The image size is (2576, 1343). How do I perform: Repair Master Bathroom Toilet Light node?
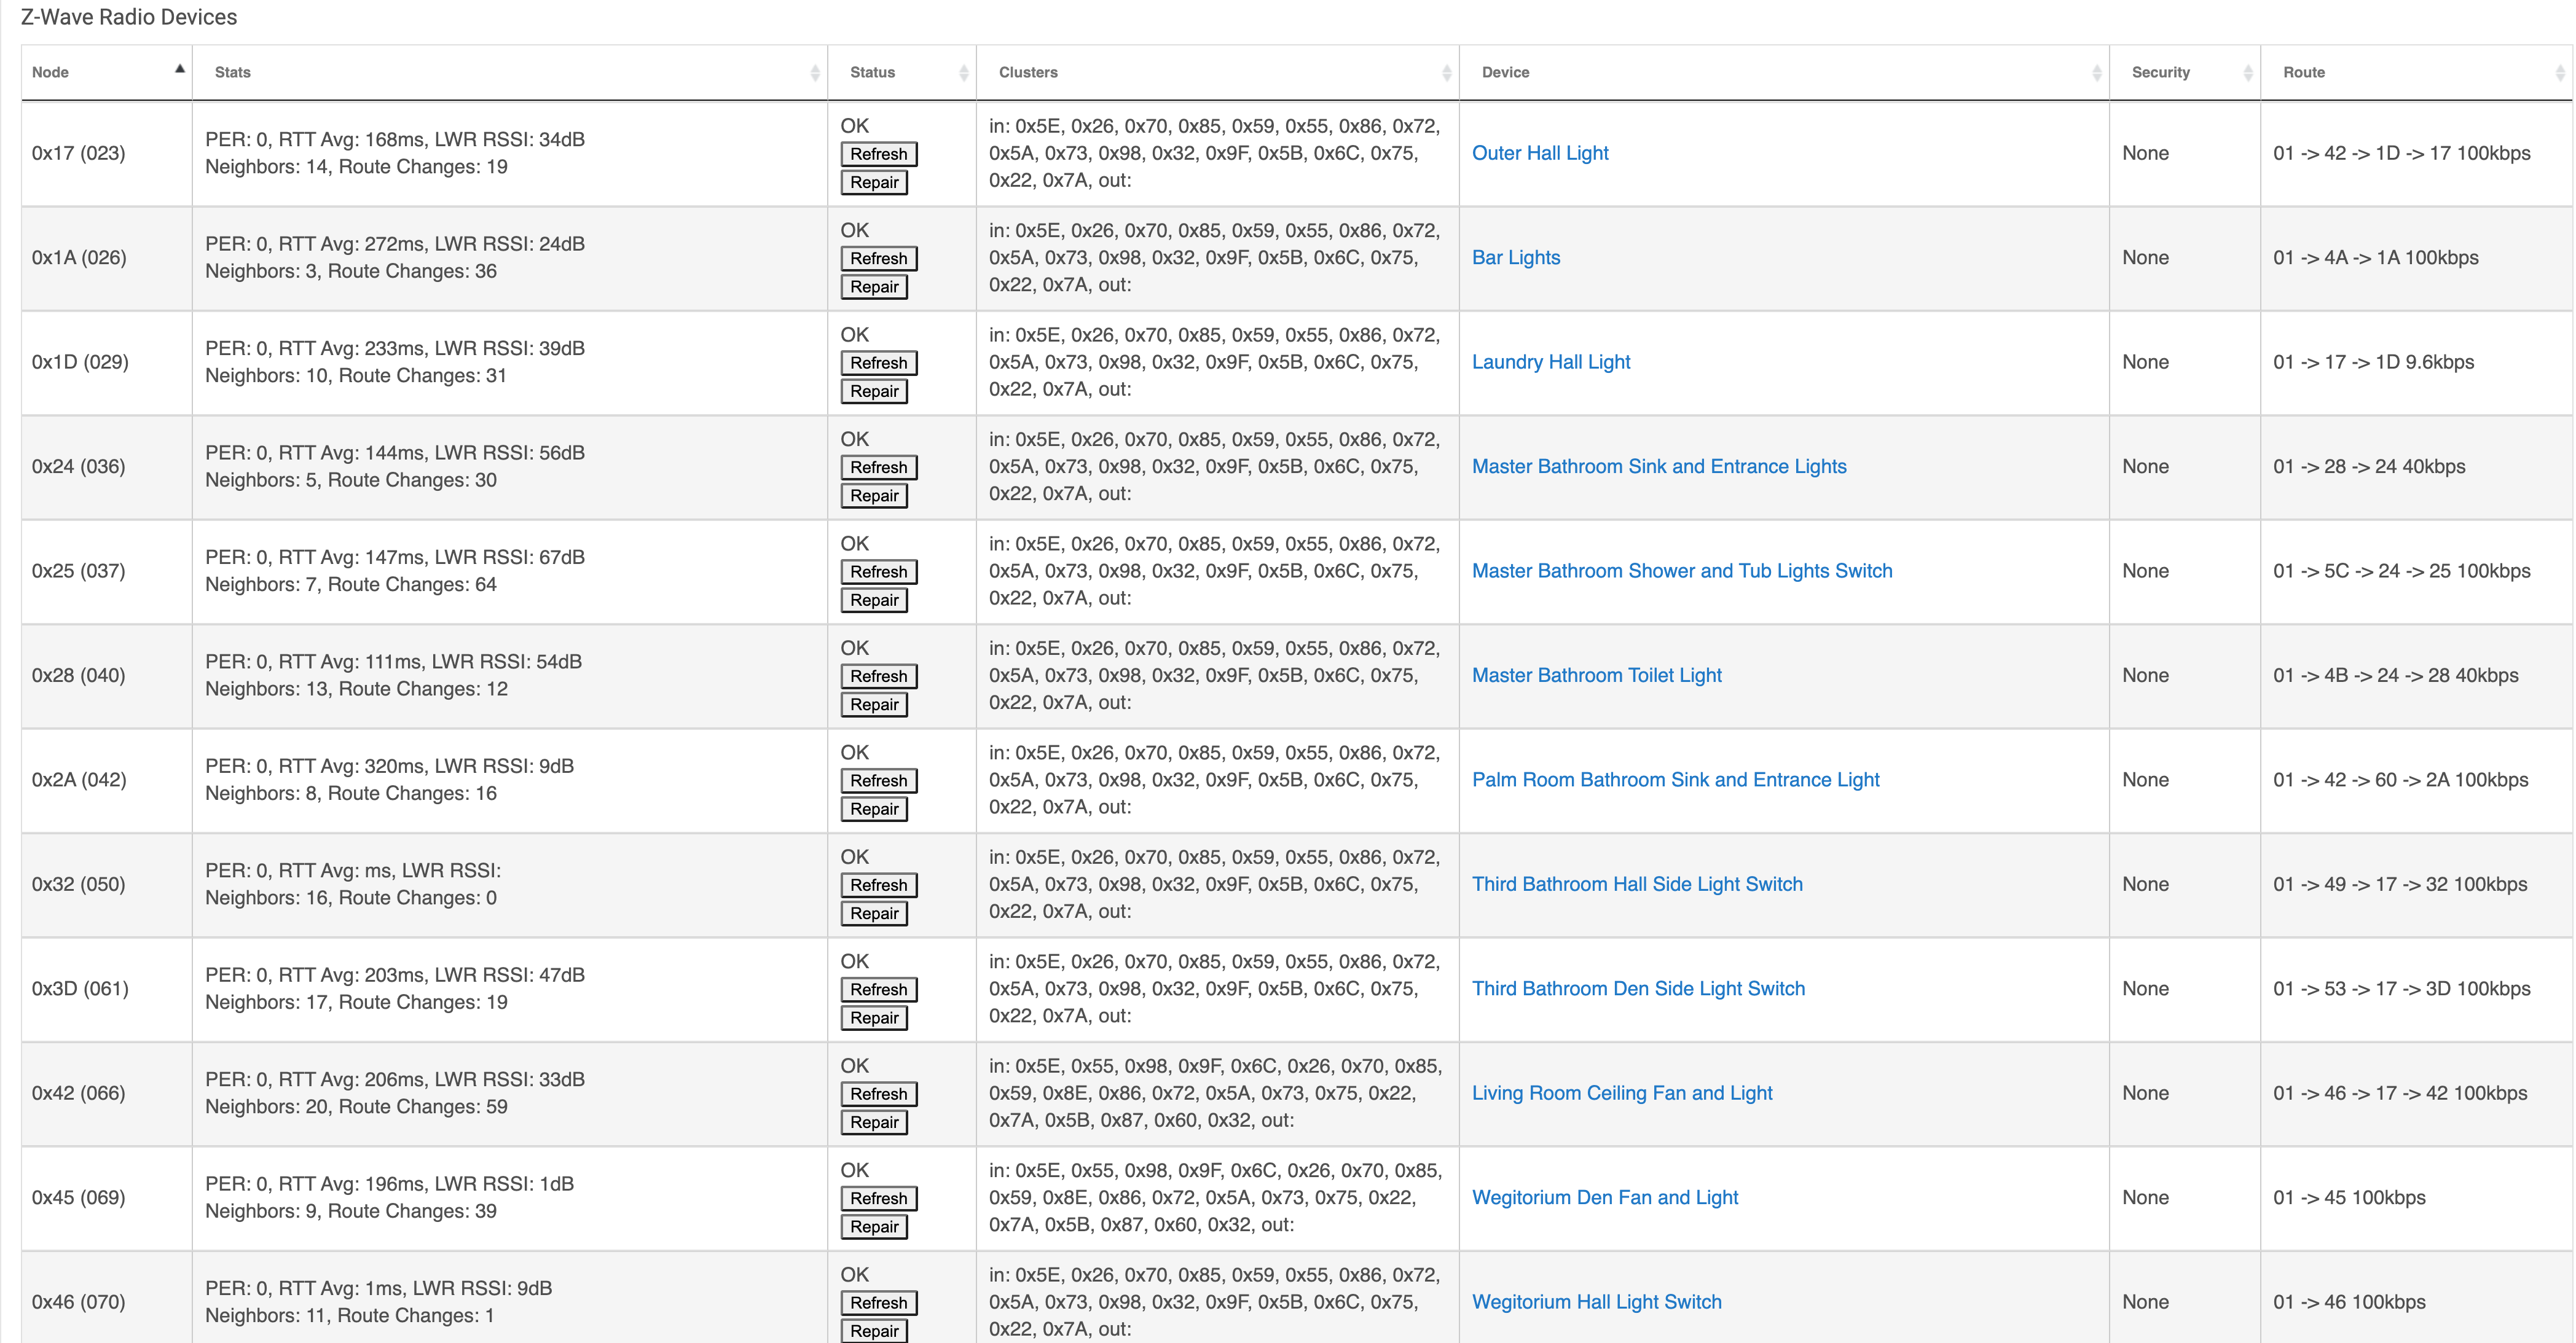[874, 705]
